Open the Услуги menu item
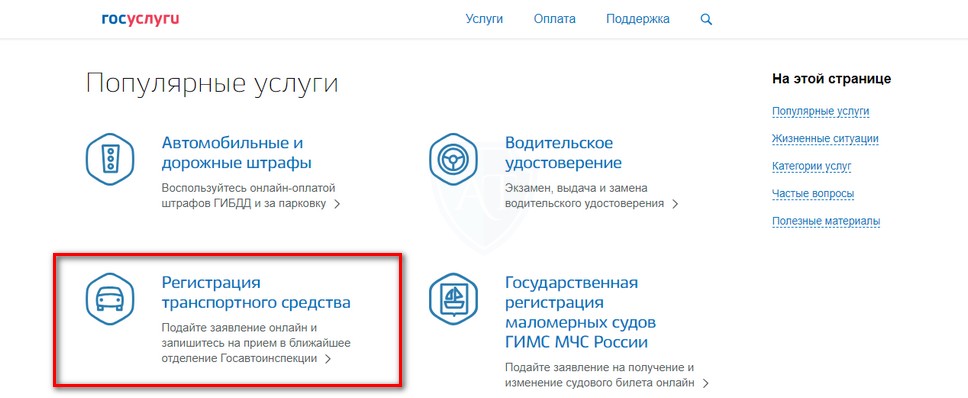This screenshot has width=968, height=398. [x=484, y=19]
